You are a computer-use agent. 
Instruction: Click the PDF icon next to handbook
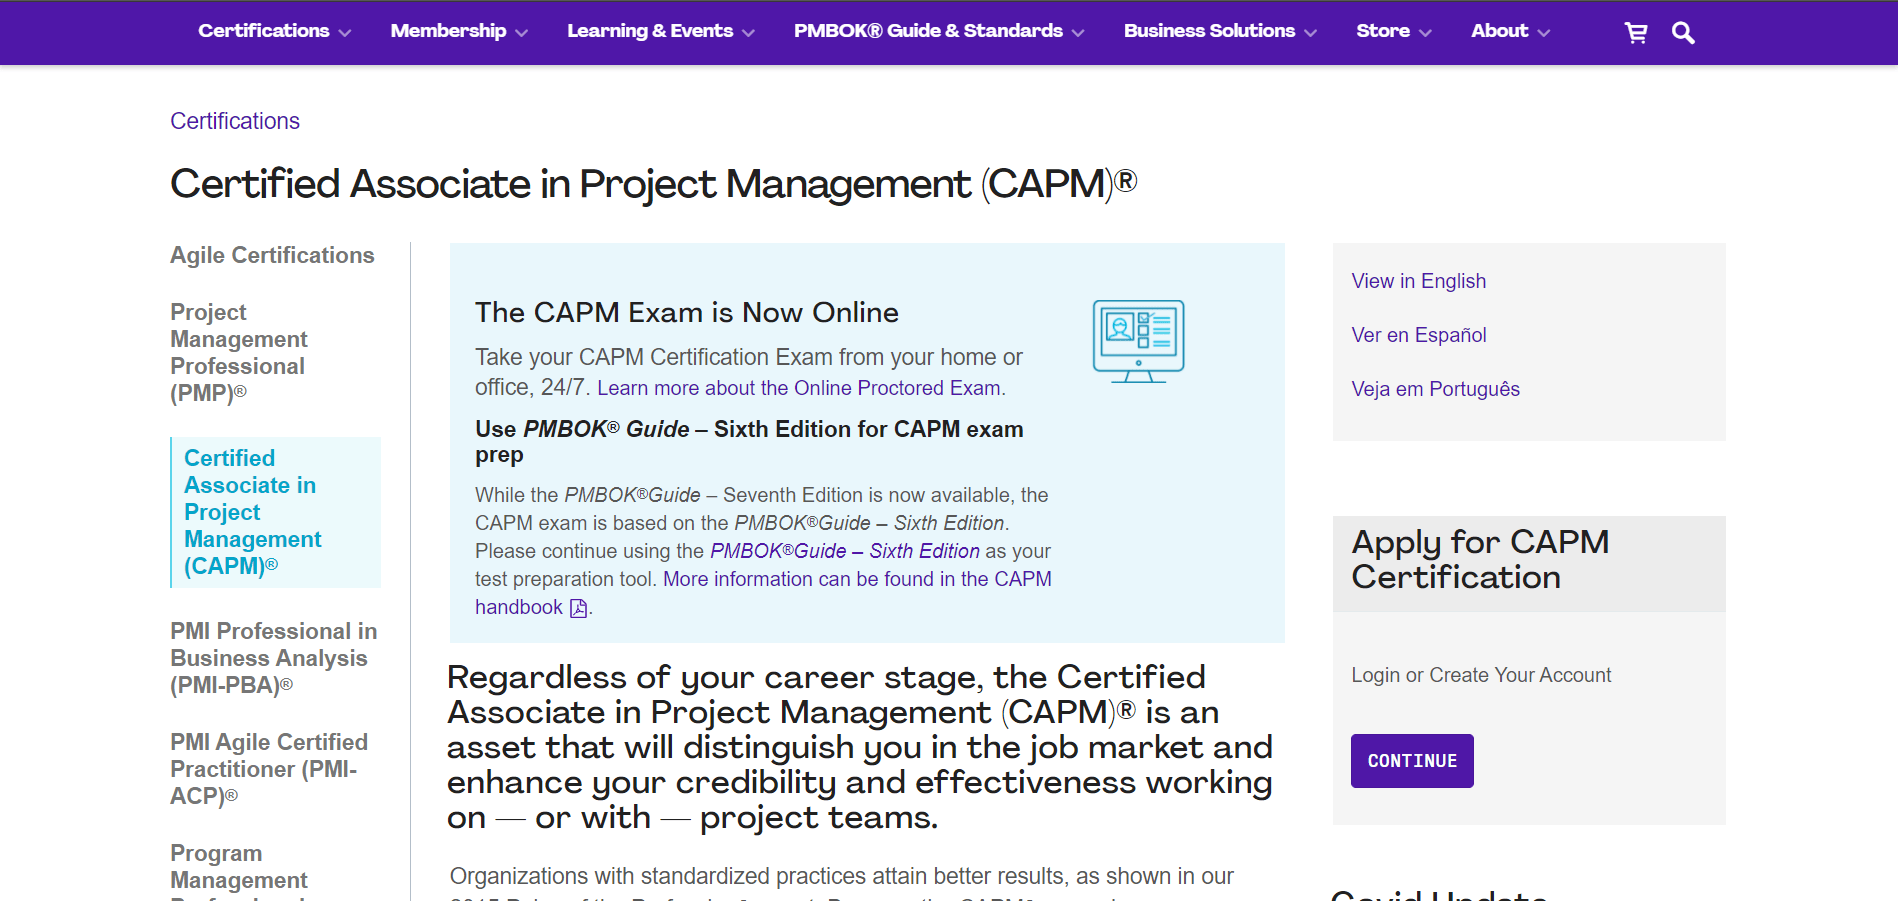tap(578, 608)
